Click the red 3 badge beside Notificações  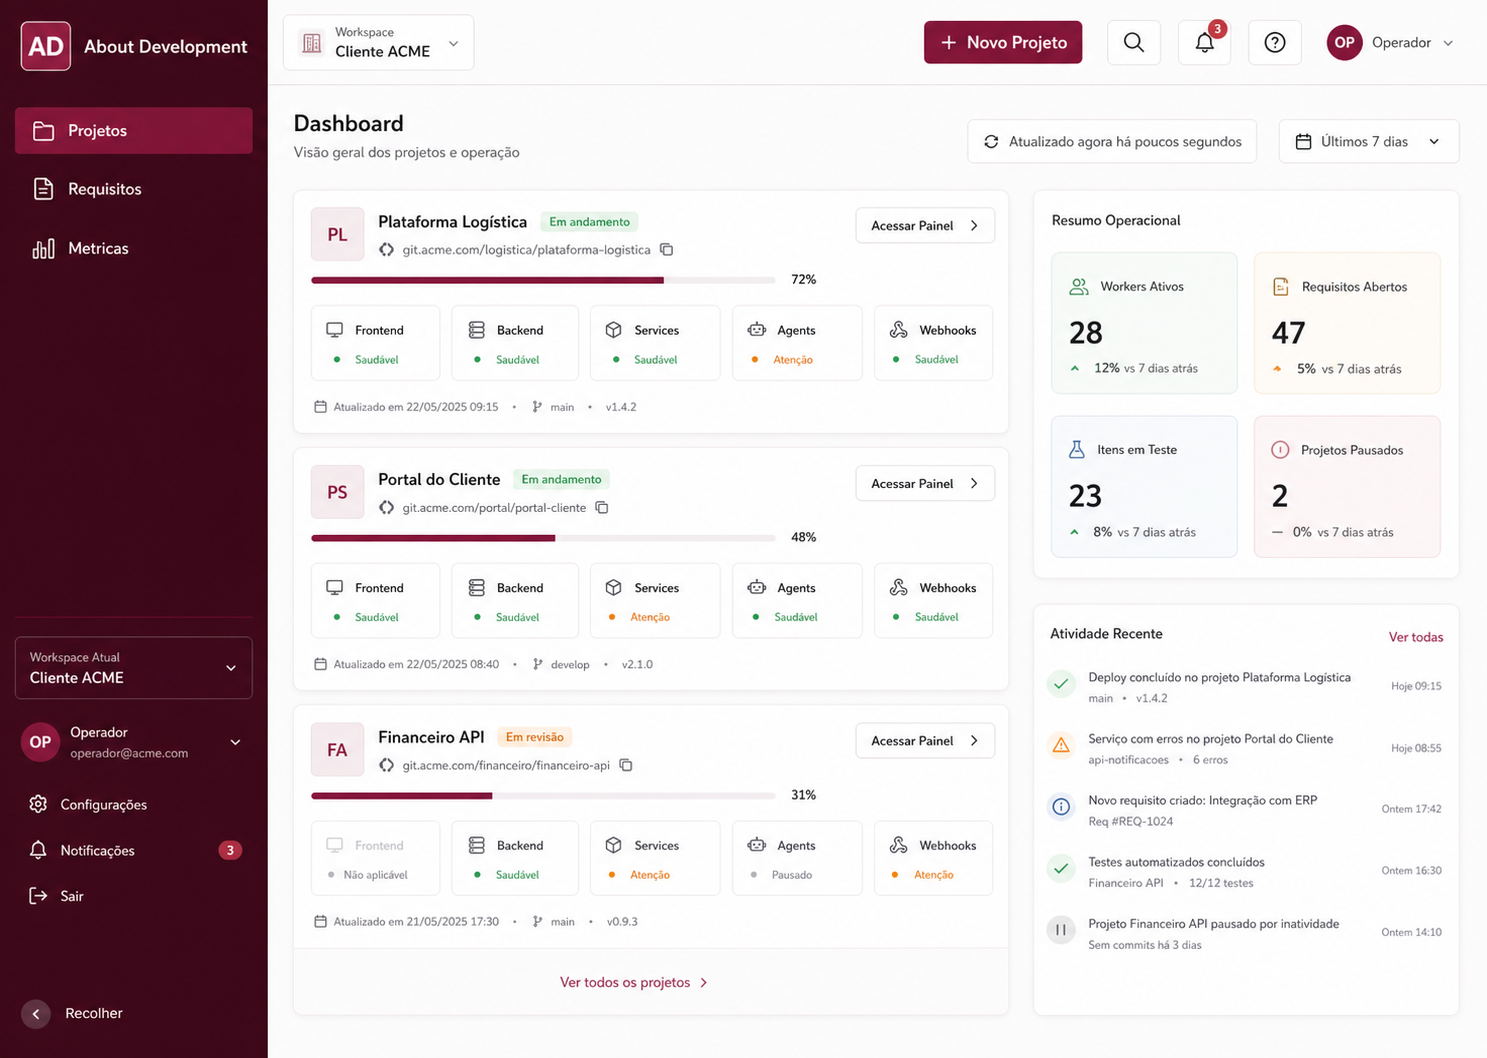click(x=230, y=850)
